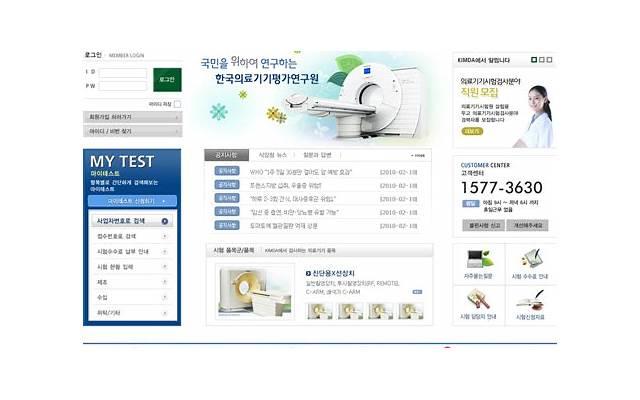Click the green 로그인 button
Screen dimensions: 640x400
[167, 80]
